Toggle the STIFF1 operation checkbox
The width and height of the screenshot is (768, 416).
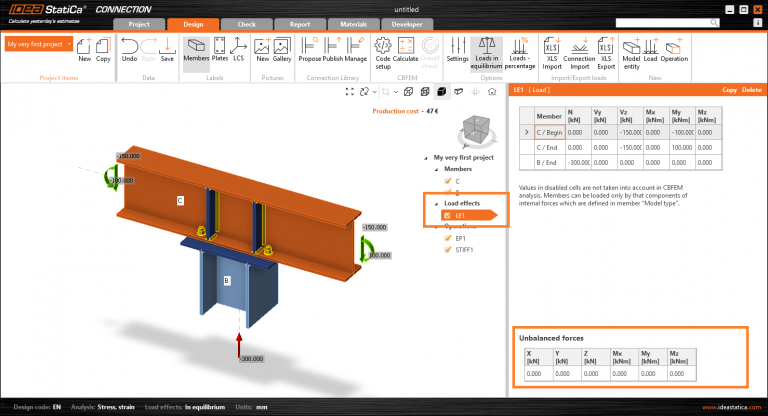pos(447,249)
